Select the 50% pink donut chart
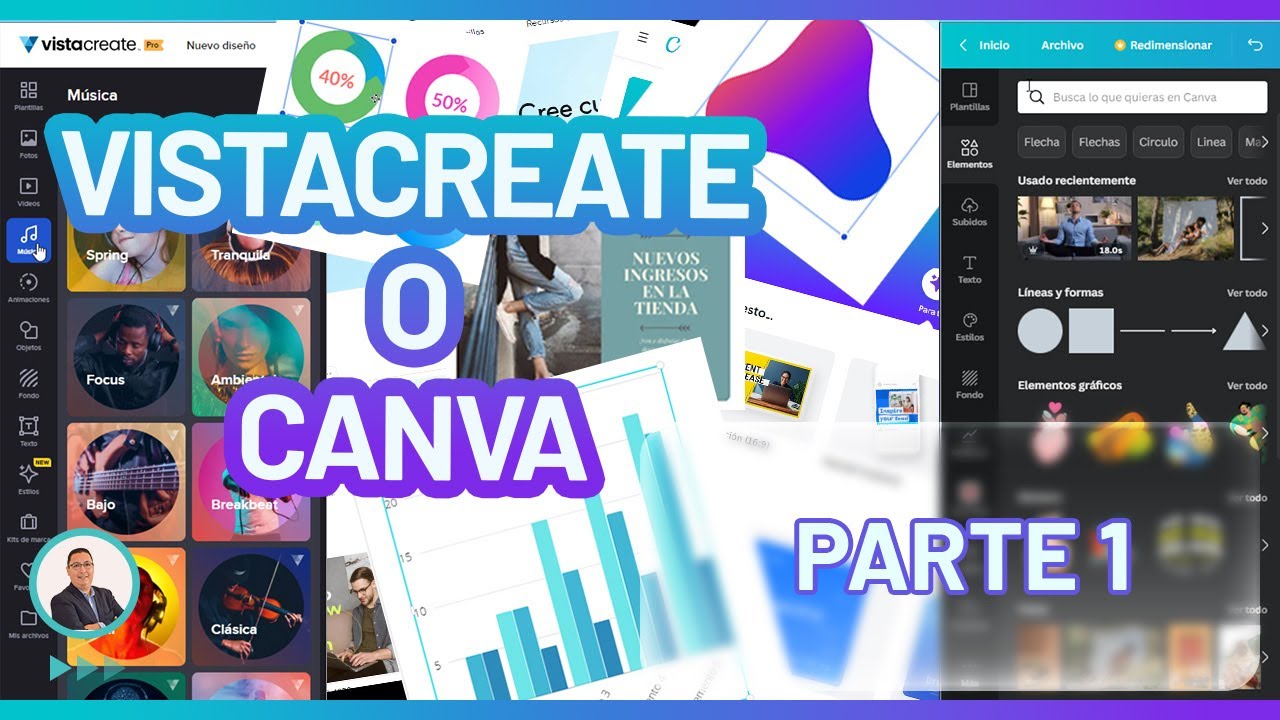Image resolution: width=1280 pixels, height=720 pixels. click(x=451, y=100)
